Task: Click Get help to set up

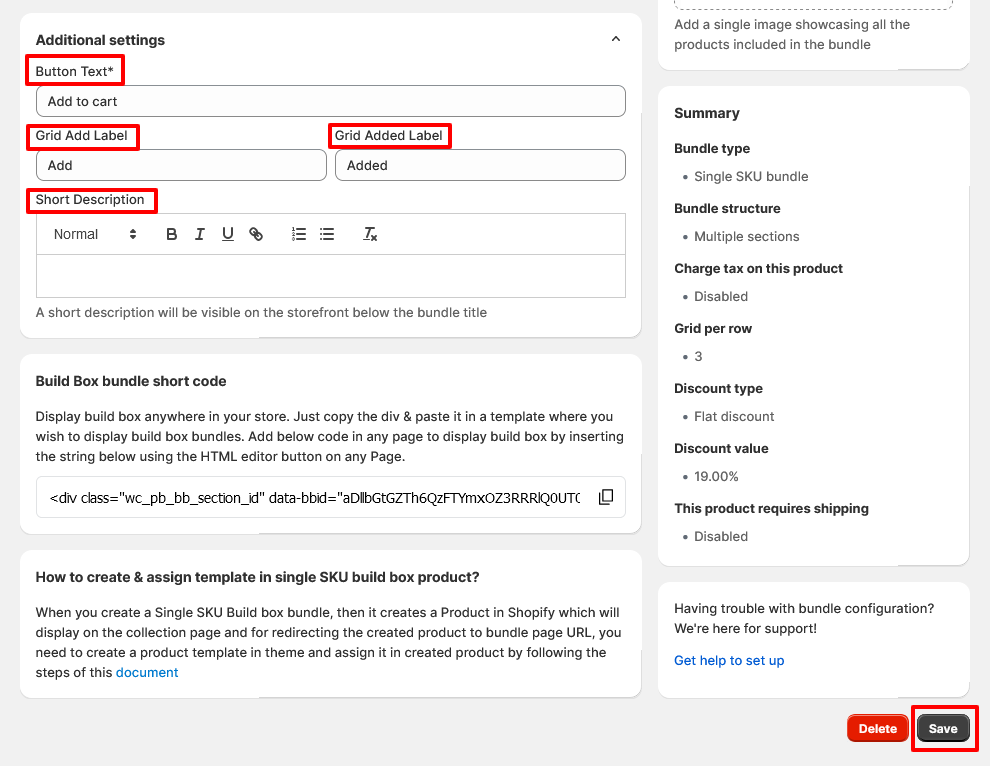Action: (729, 660)
